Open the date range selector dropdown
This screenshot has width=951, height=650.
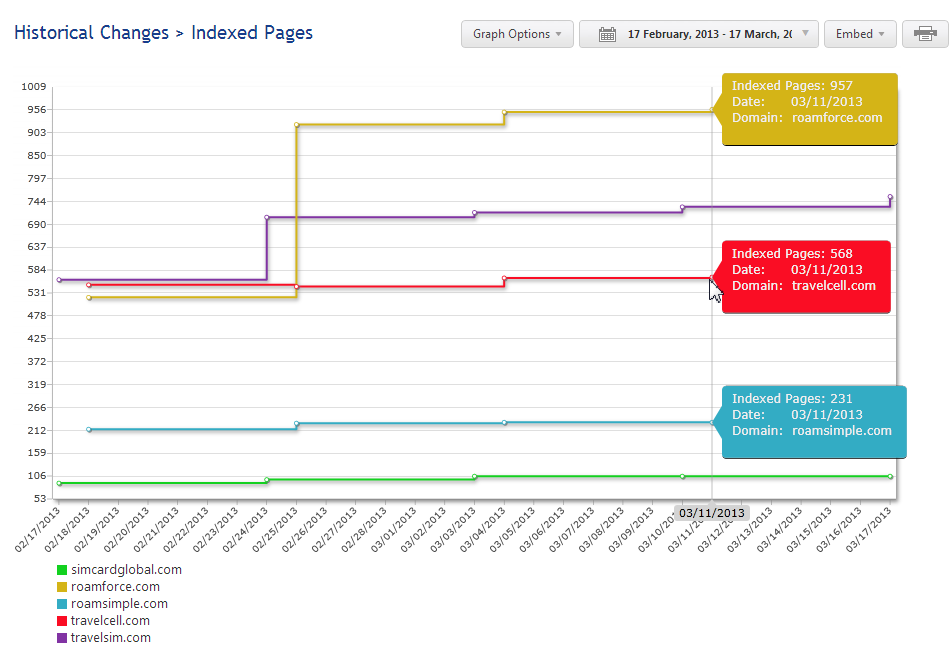pos(699,34)
